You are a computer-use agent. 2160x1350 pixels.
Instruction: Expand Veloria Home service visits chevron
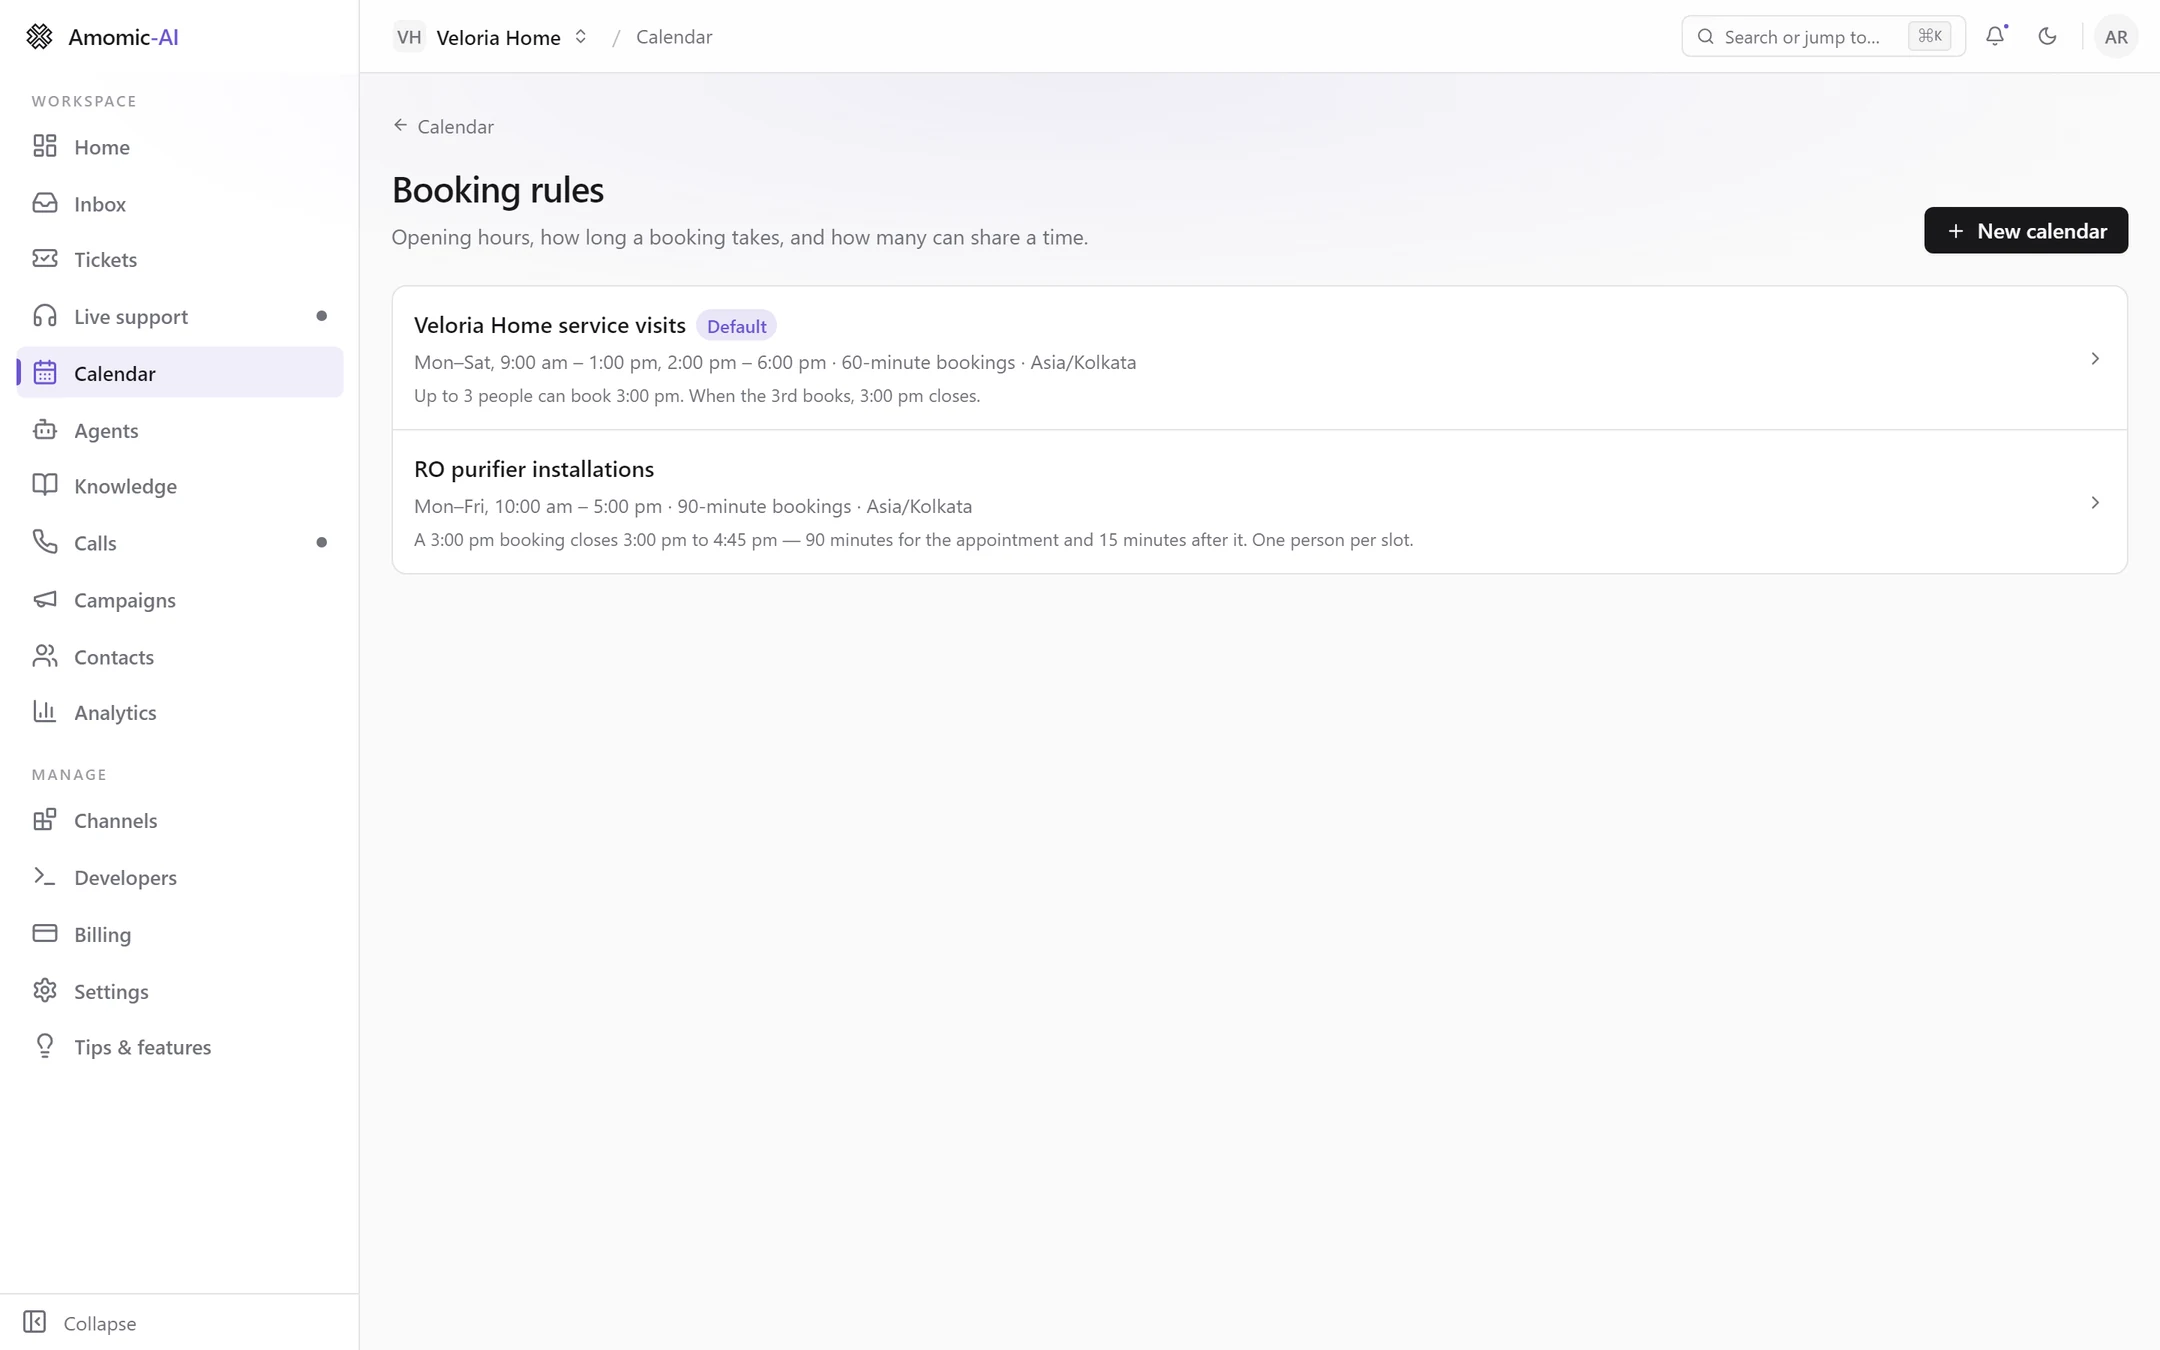tap(2095, 358)
